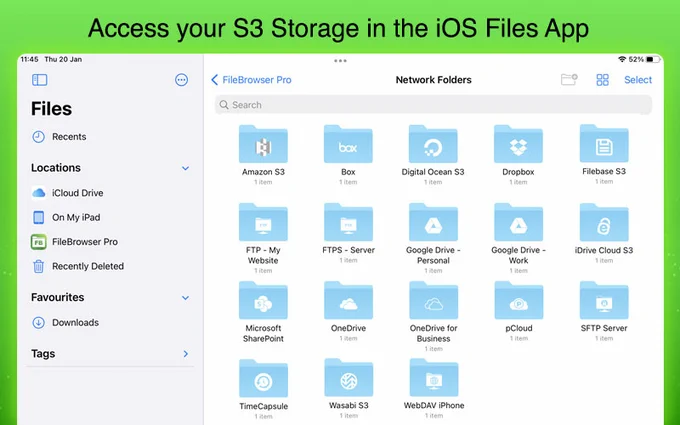The height and width of the screenshot is (425, 680).
Task: Open the Amazon S3 folder
Action: [x=263, y=144]
